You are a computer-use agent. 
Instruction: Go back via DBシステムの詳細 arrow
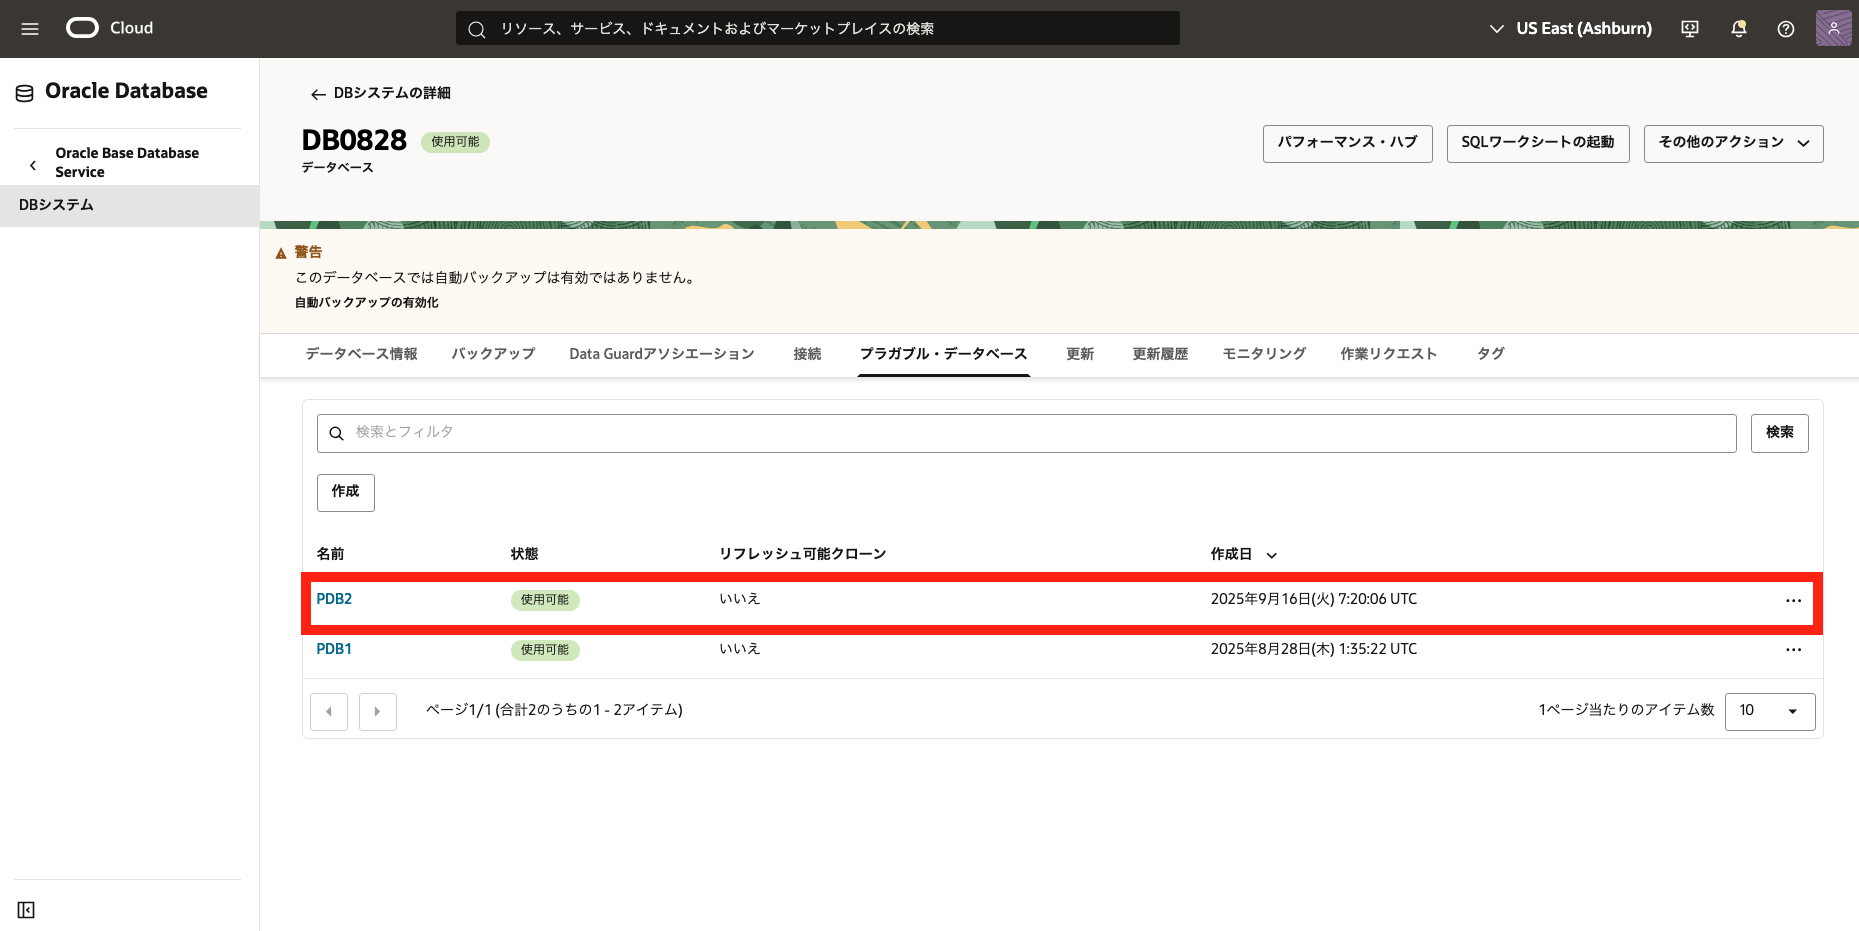point(318,94)
